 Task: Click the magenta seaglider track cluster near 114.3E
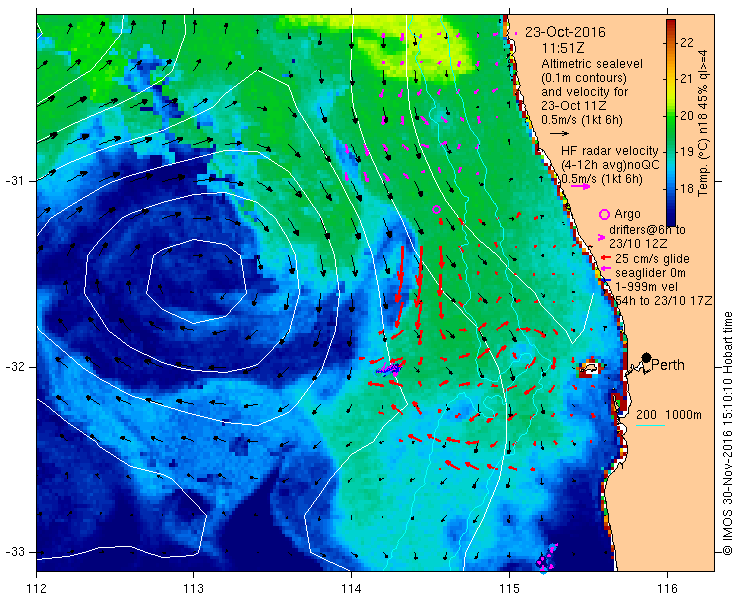point(391,368)
